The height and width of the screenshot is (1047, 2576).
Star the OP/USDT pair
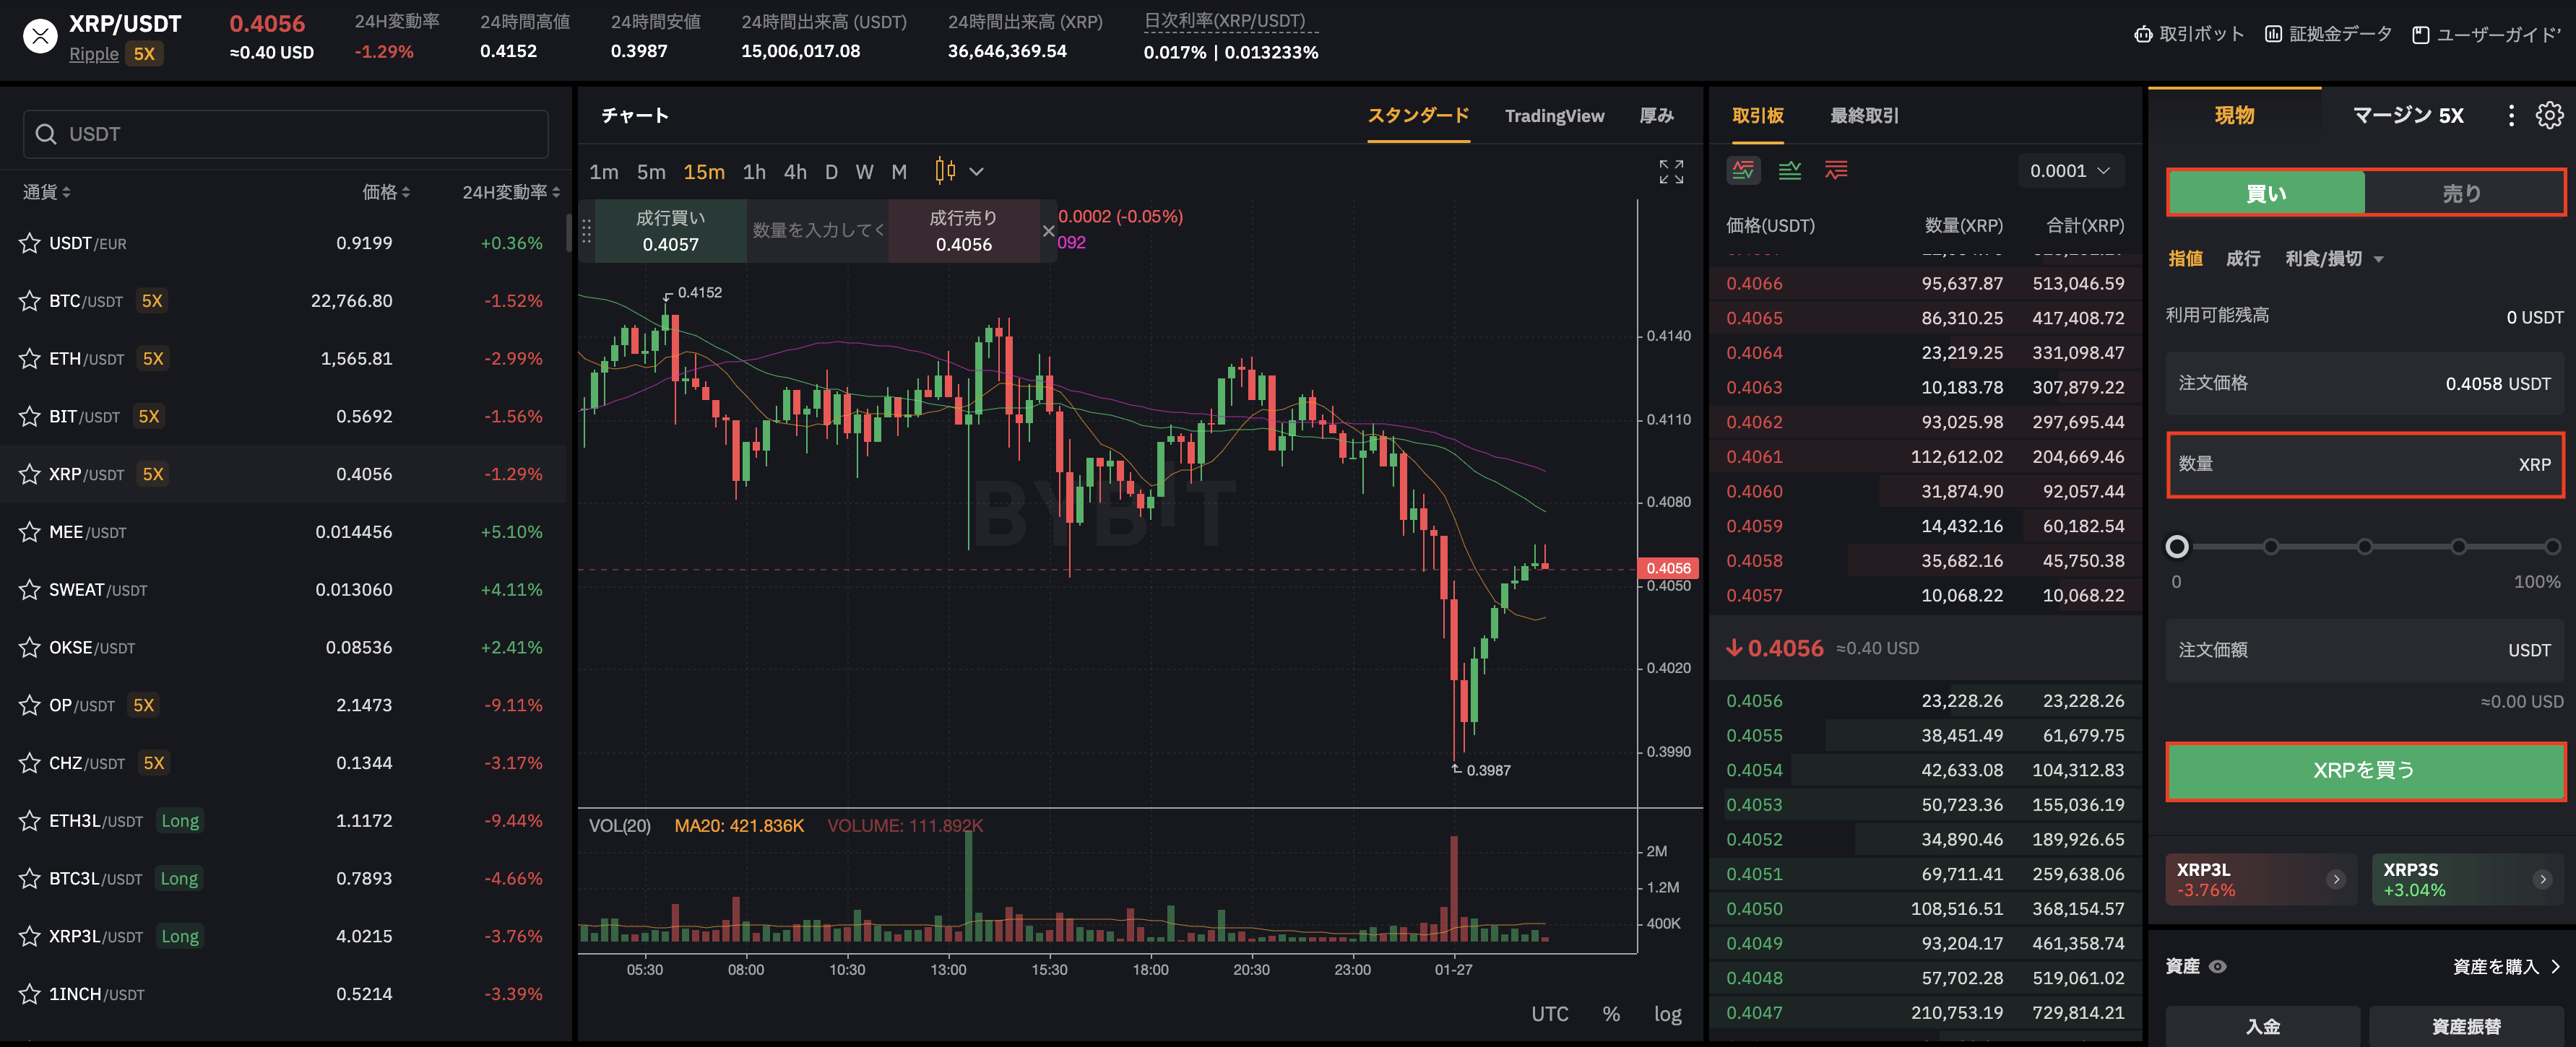30,705
